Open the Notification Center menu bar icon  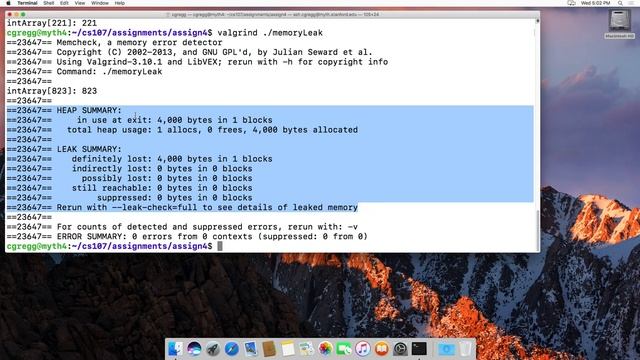[x=632, y=3]
